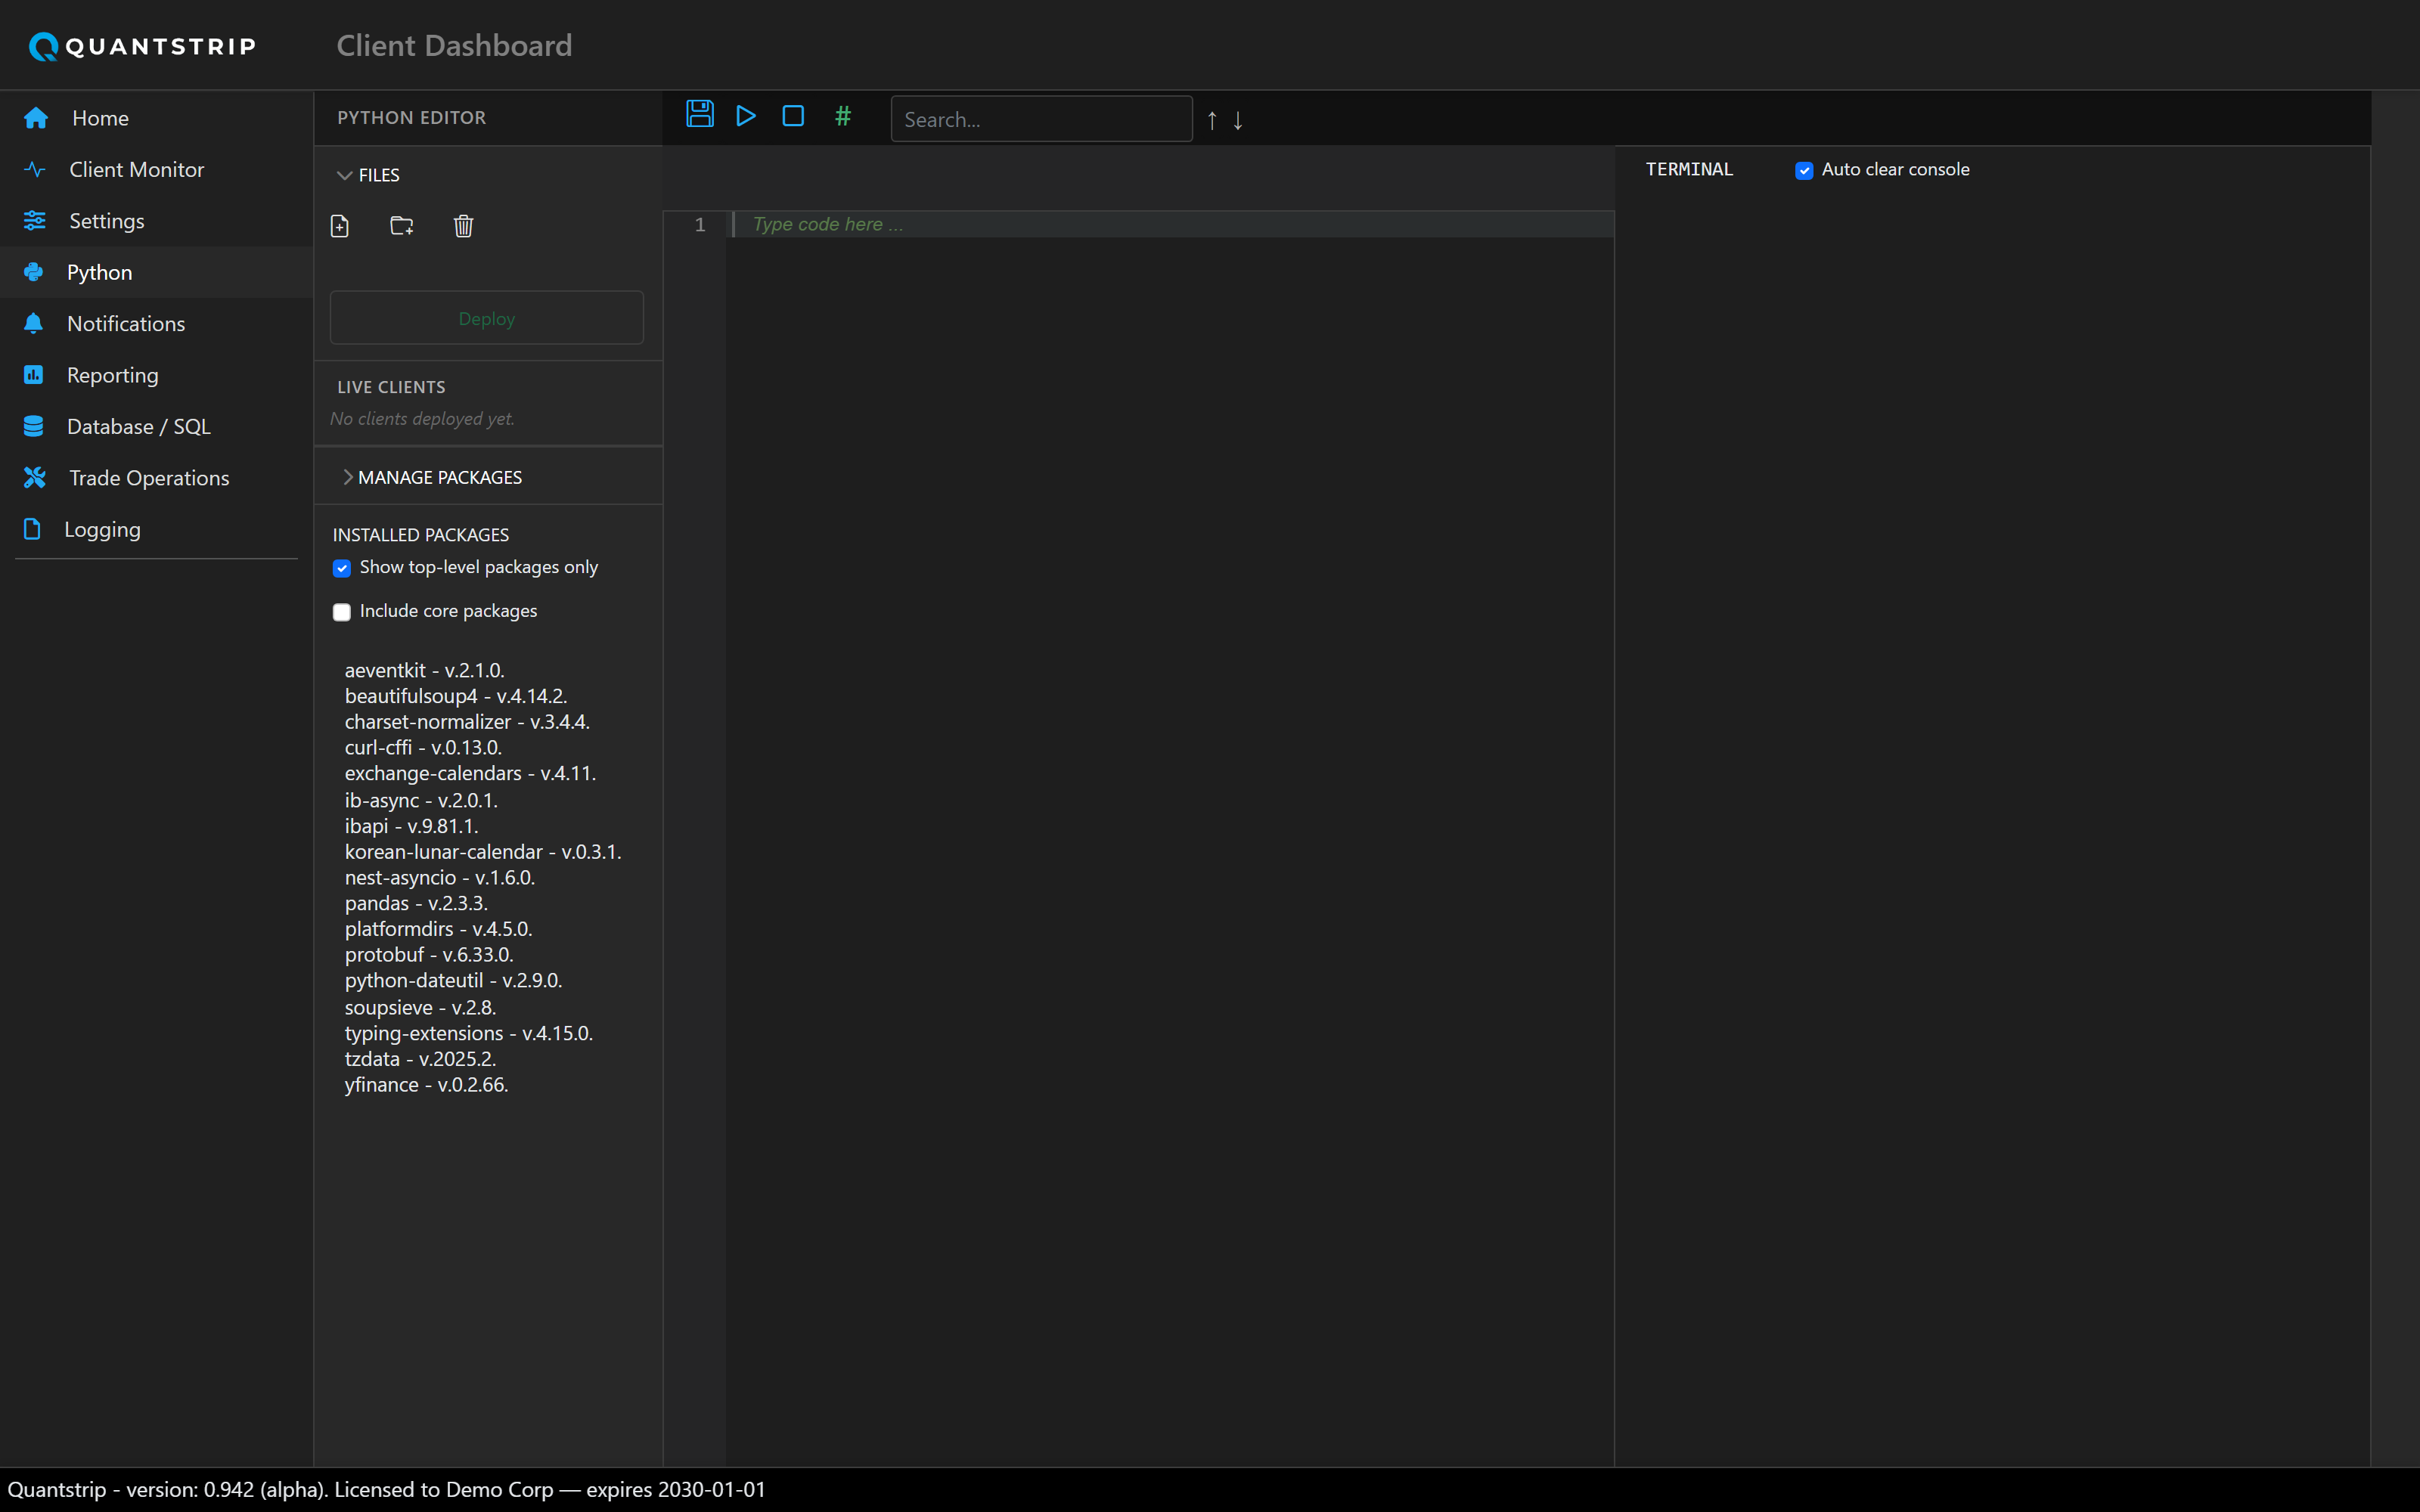Click the LIVE CLIENTS heading
The image size is (2420, 1512).
pos(391,386)
